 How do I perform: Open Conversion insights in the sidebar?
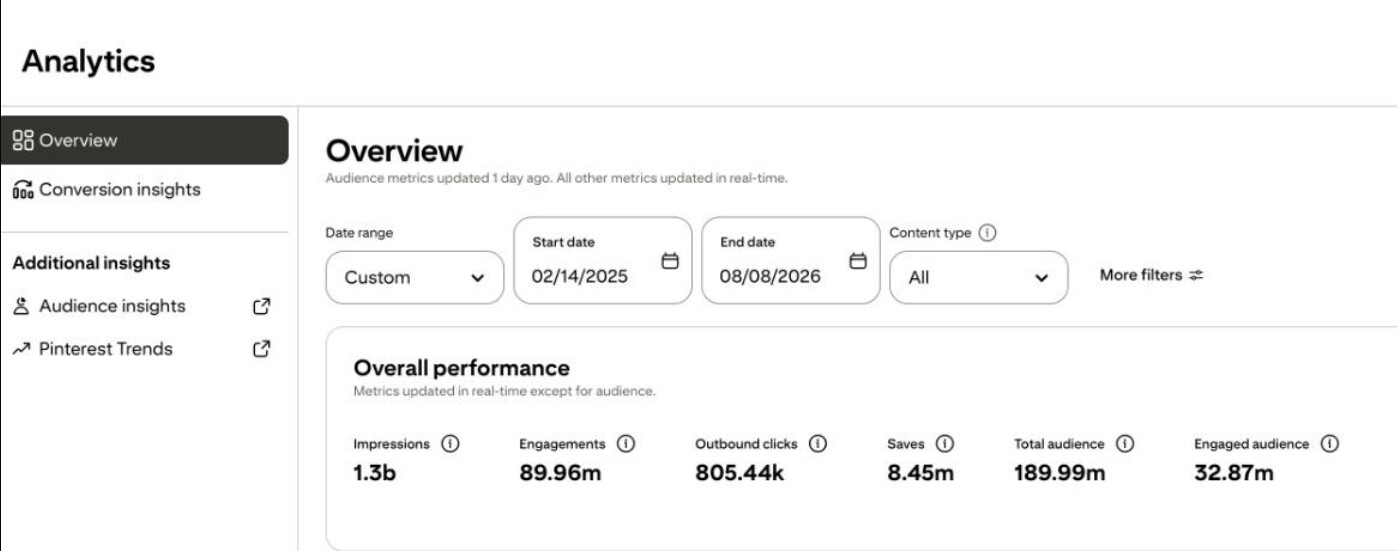pyautogui.click(x=106, y=189)
